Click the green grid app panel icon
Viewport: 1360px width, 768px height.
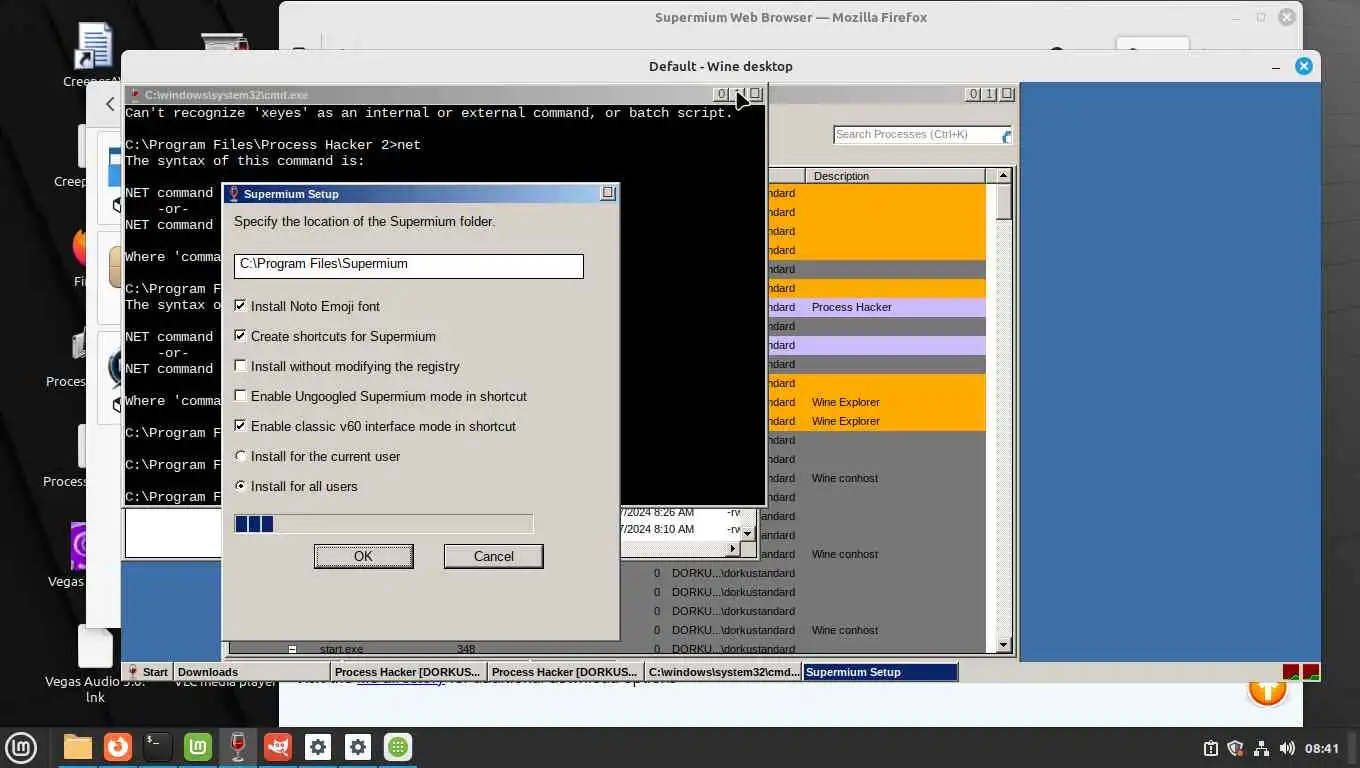(x=398, y=747)
